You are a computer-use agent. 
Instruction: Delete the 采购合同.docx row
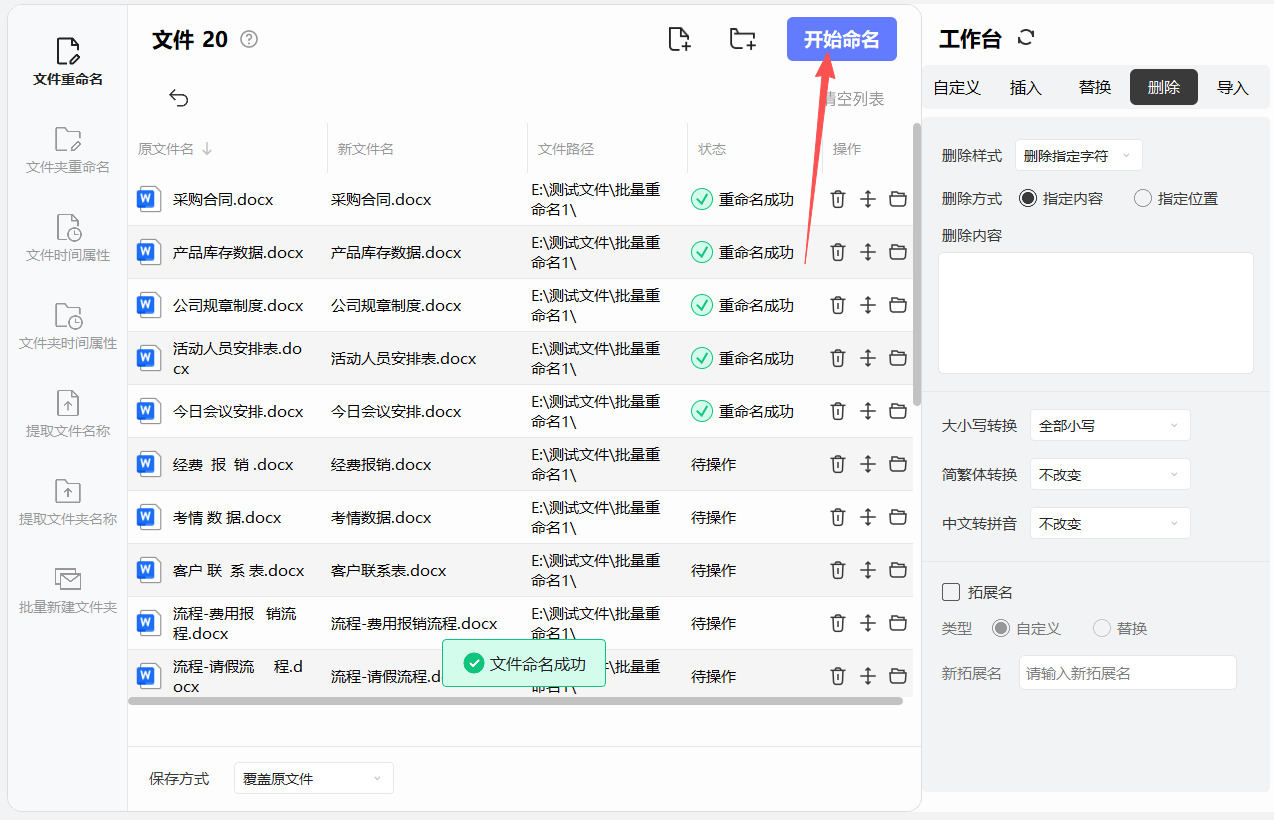[838, 199]
